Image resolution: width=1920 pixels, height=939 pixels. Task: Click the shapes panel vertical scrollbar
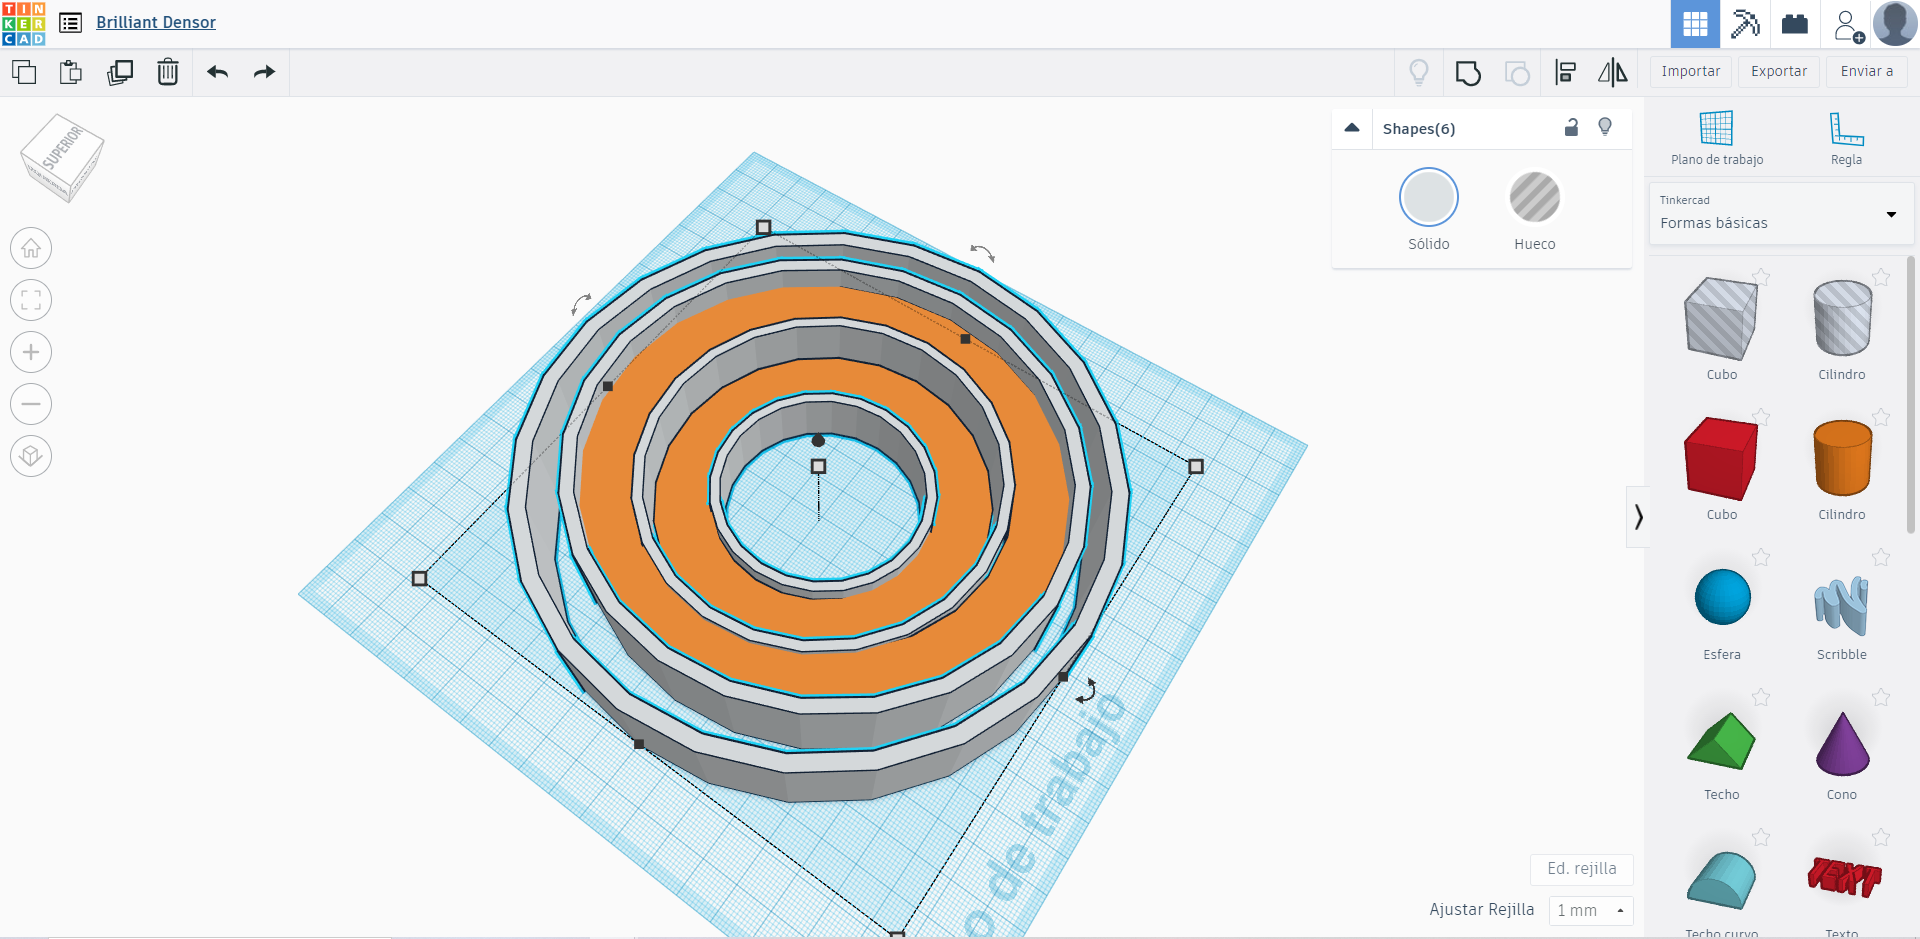coord(1911,395)
